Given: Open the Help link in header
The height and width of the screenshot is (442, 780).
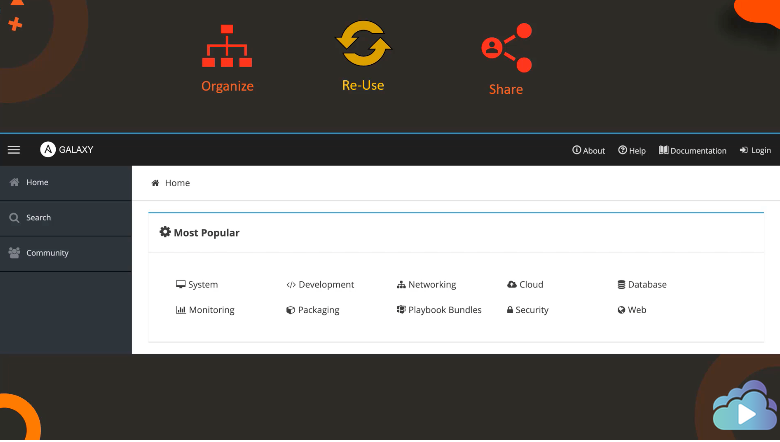Looking at the screenshot, I should [x=632, y=150].
